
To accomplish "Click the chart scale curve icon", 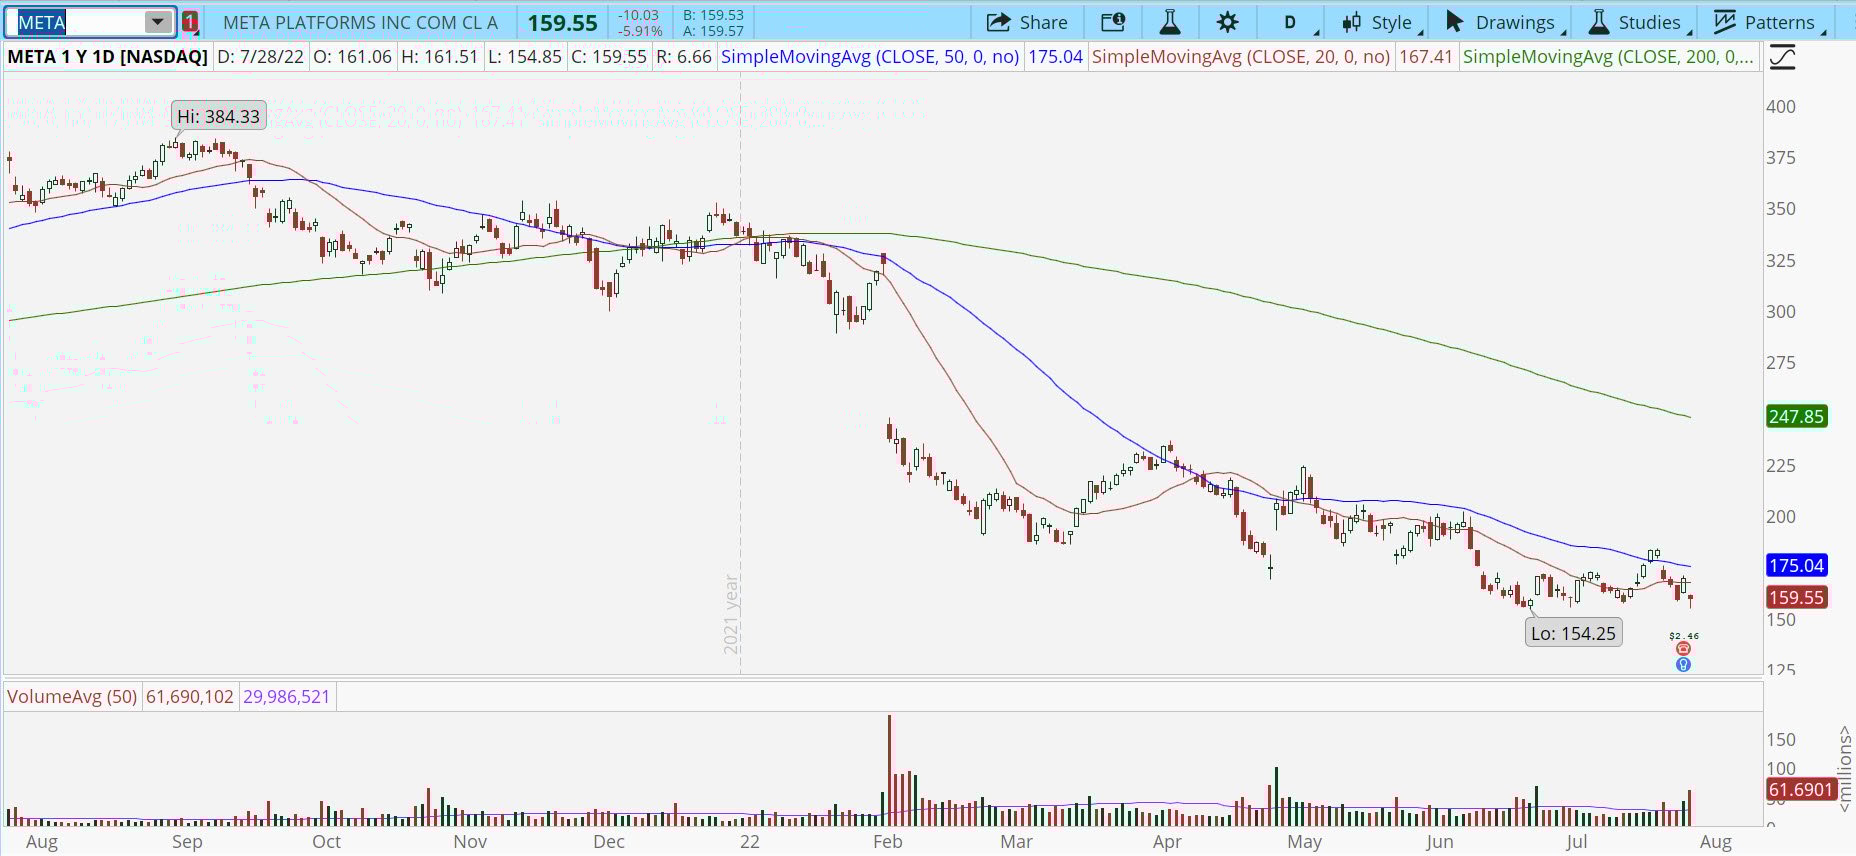I will (1782, 57).
